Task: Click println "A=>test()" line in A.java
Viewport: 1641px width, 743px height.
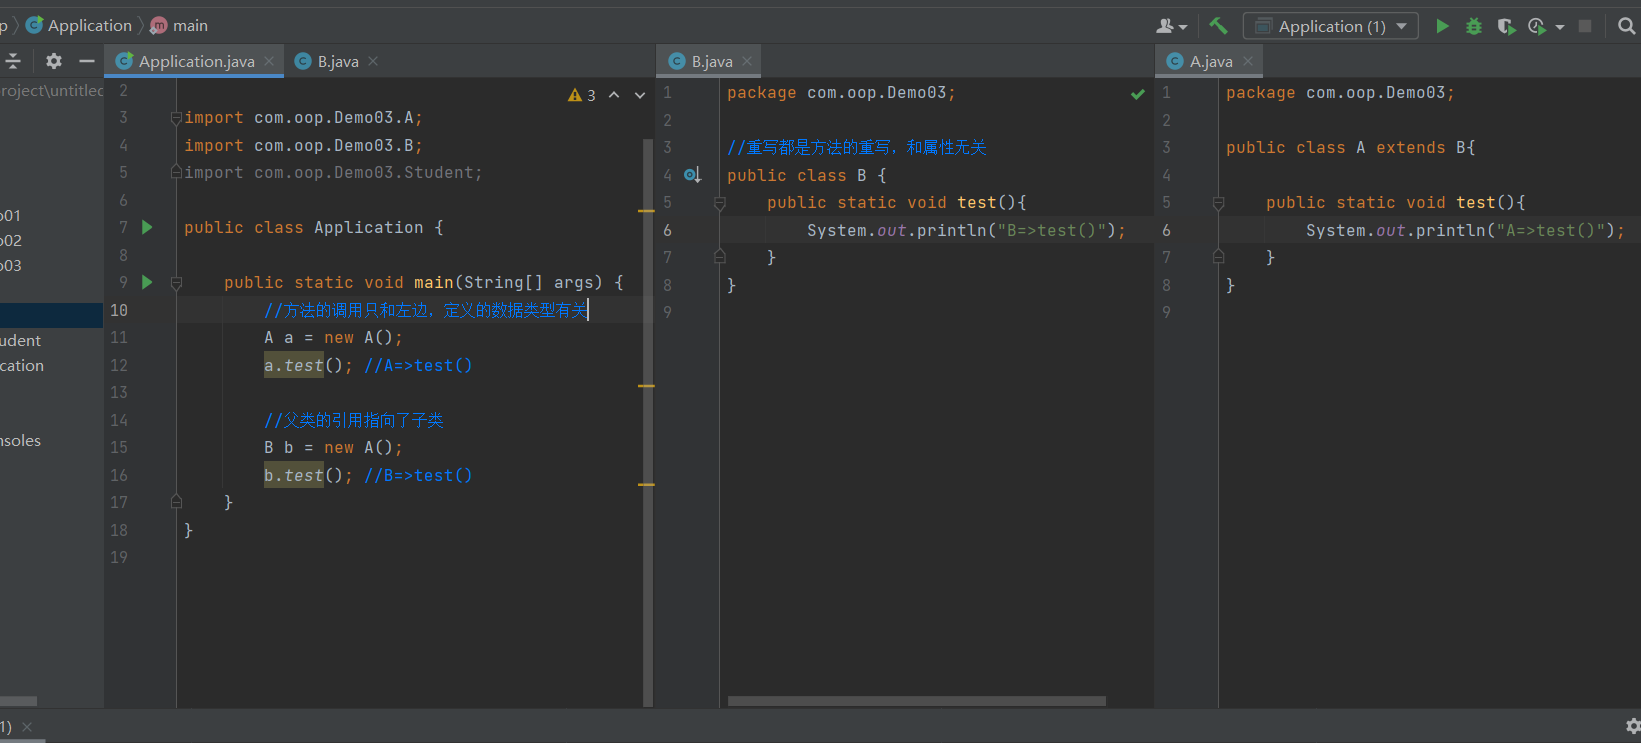Action: coord(1465,230)
